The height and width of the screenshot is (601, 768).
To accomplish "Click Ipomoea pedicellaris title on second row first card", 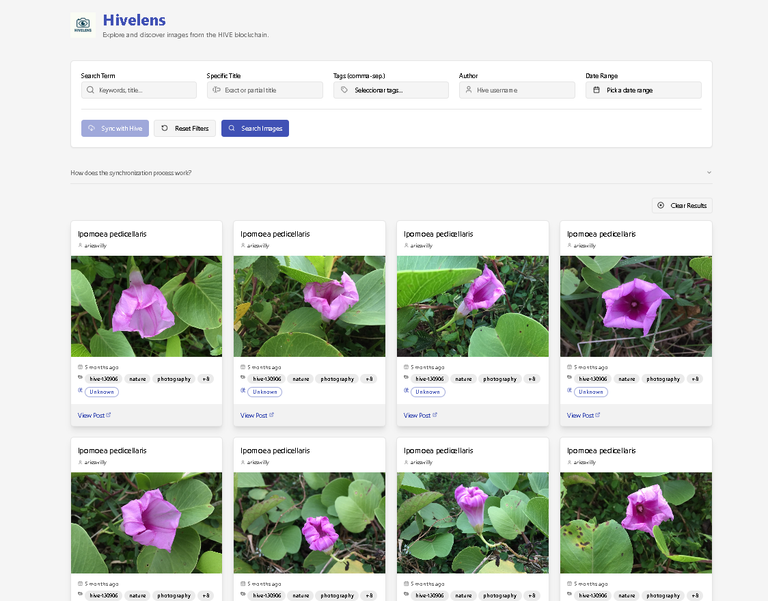I will click(112, 451).
